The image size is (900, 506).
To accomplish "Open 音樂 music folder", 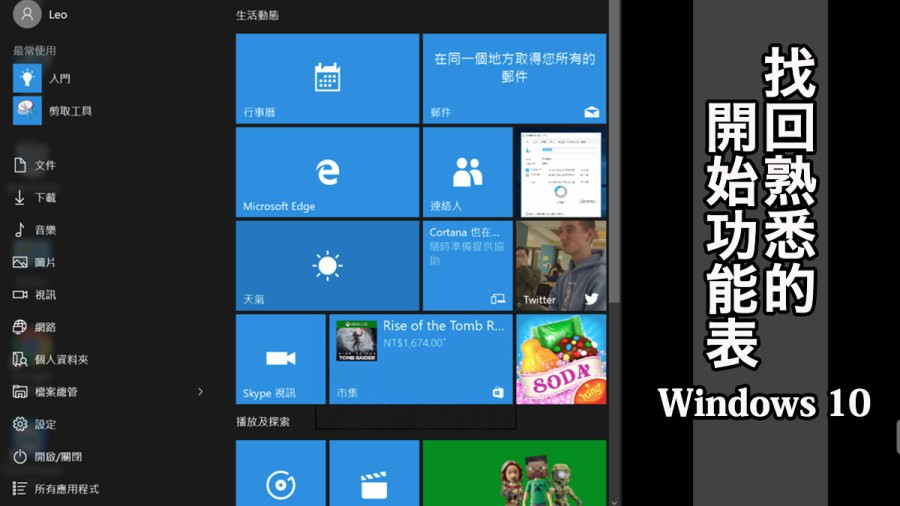I will point(34,230).
